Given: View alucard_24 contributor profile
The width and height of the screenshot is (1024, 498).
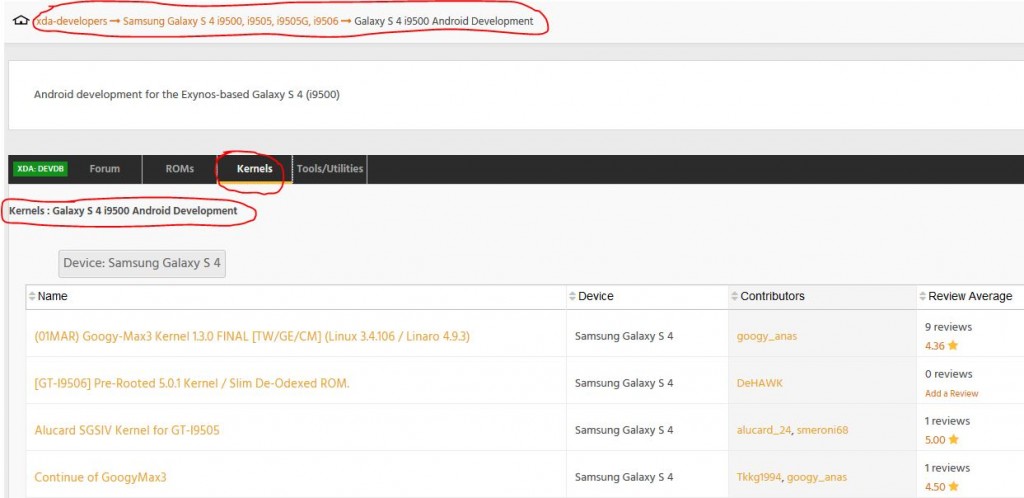Looking at the screenshot, I should 764,431.
